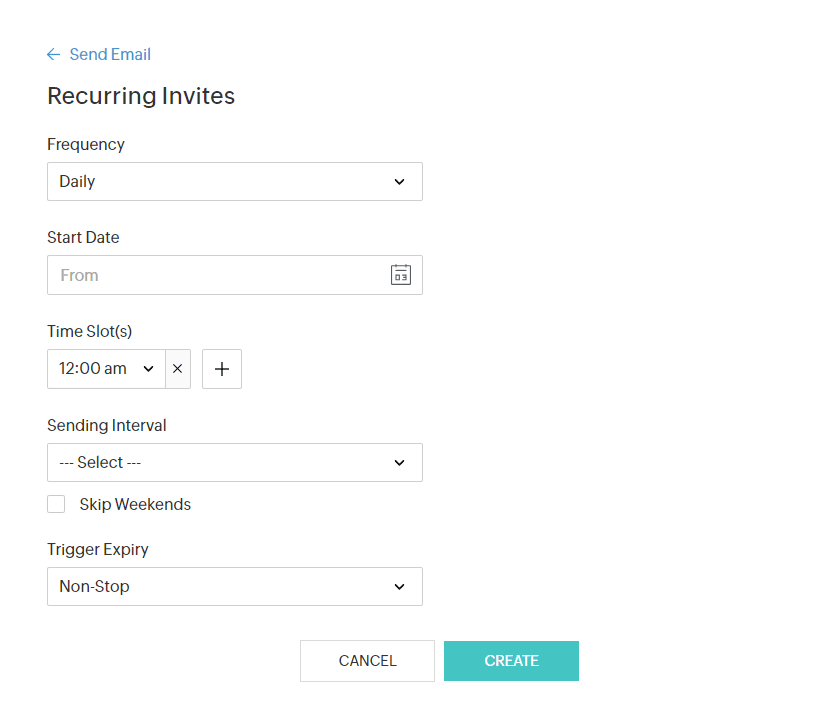Remove the 12:00 am time slot
Screen dimensions: 821x722
[x=178, y=369]
